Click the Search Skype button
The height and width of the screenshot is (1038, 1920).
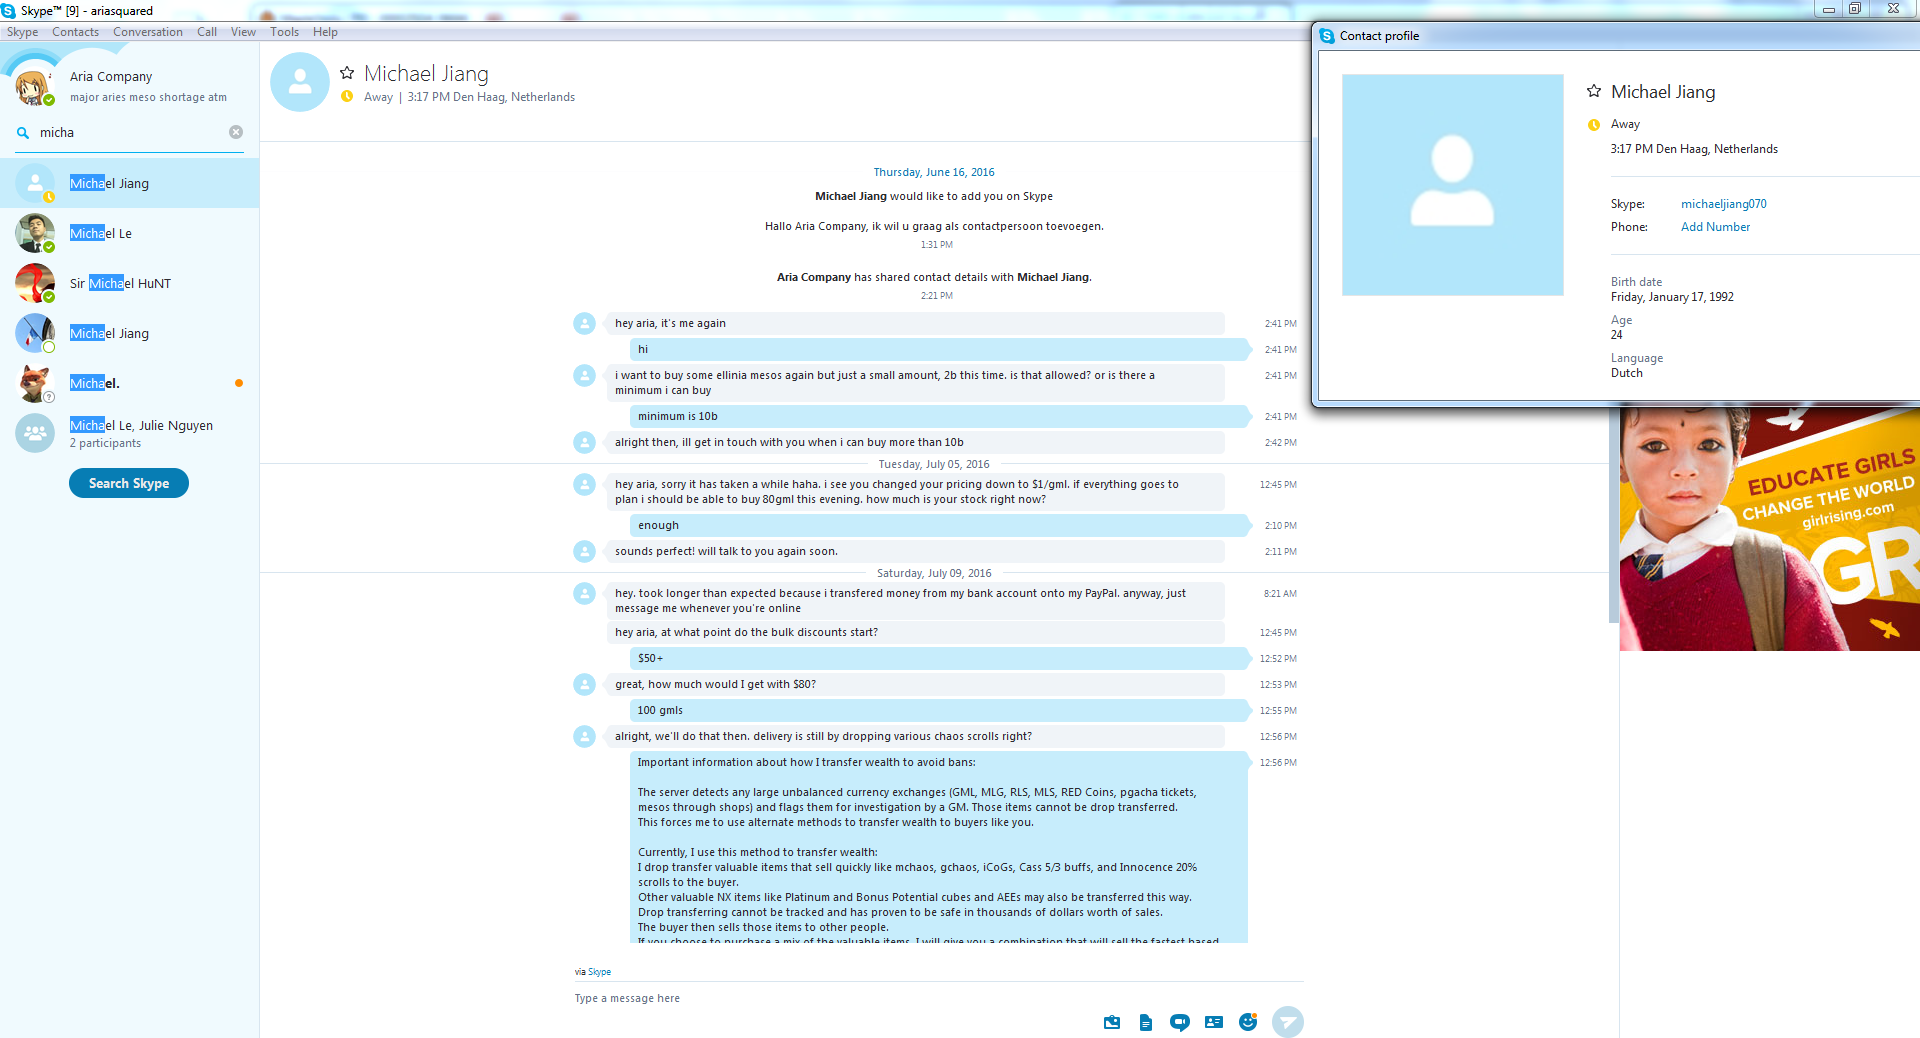(x=129, y=483)
